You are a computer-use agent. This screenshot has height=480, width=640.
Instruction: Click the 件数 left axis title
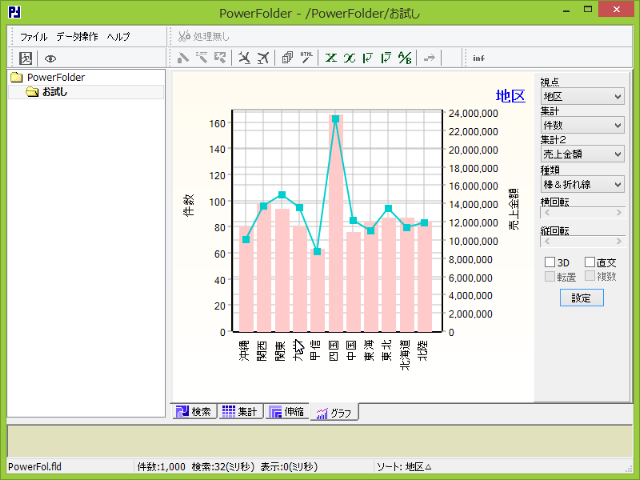click(x=189, y=205)
